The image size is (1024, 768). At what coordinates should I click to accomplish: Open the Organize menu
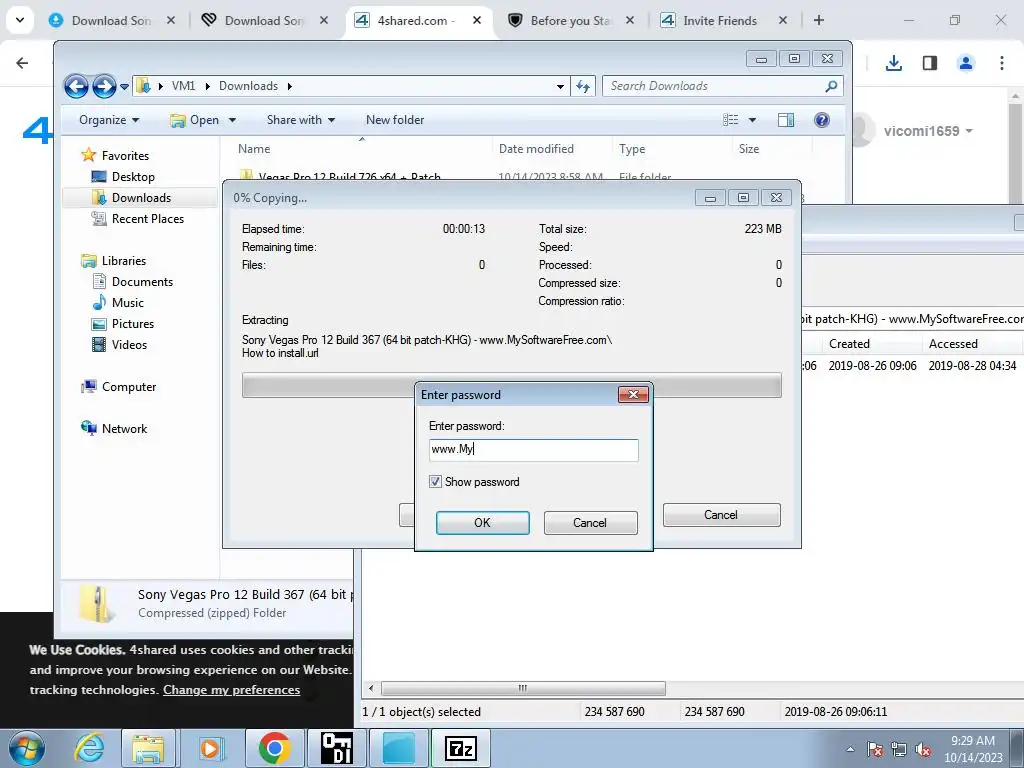[109, 120]
